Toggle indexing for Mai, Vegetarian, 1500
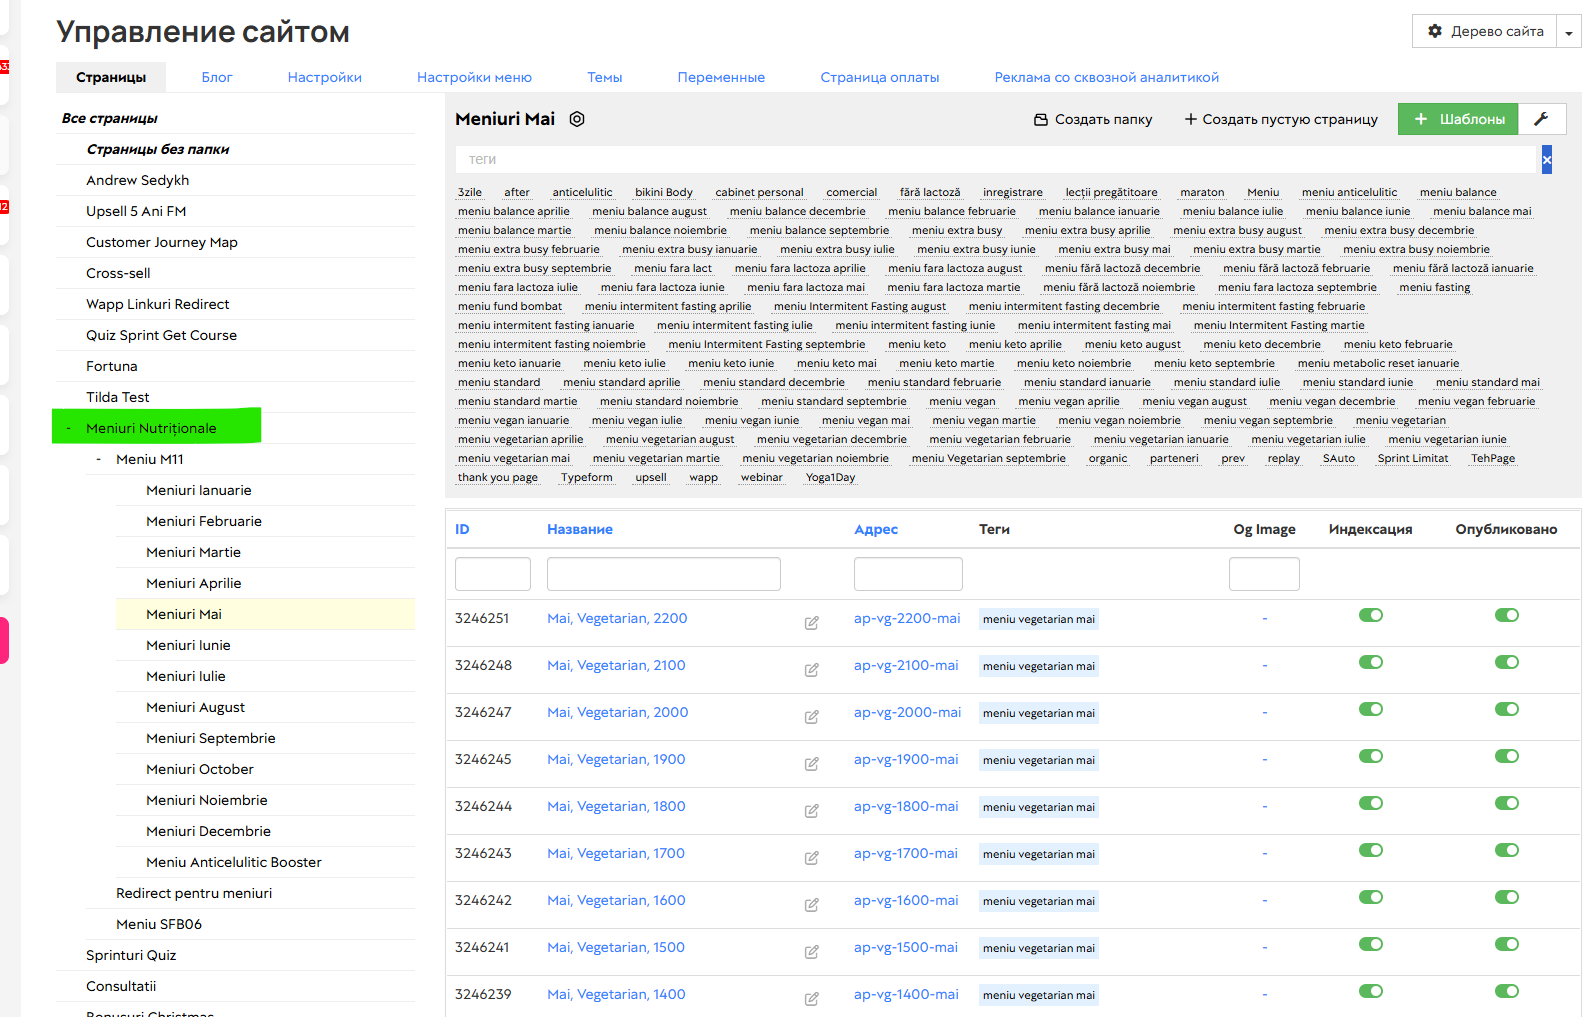 [1371, 944]
